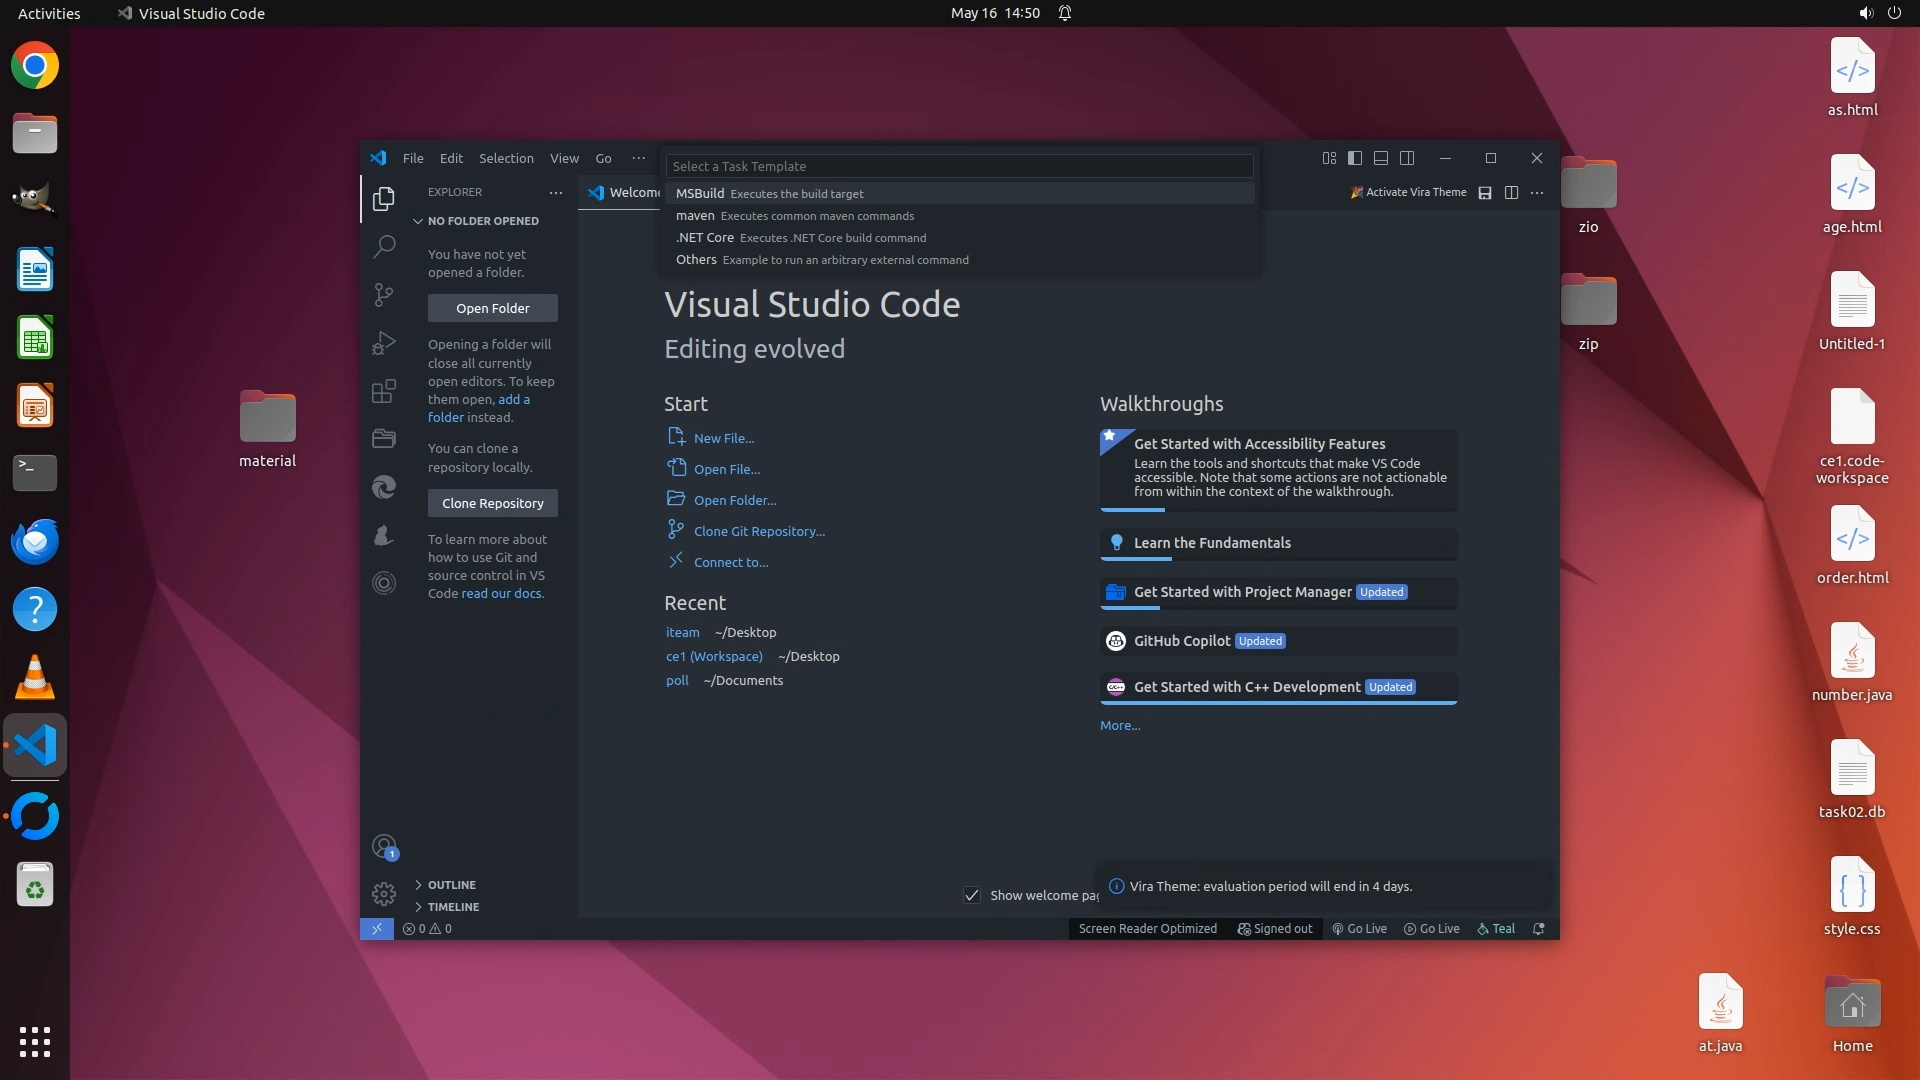Click the split editor right icon
This screenshot has height=1080, width=1920.
click(x=1511, y=193)
